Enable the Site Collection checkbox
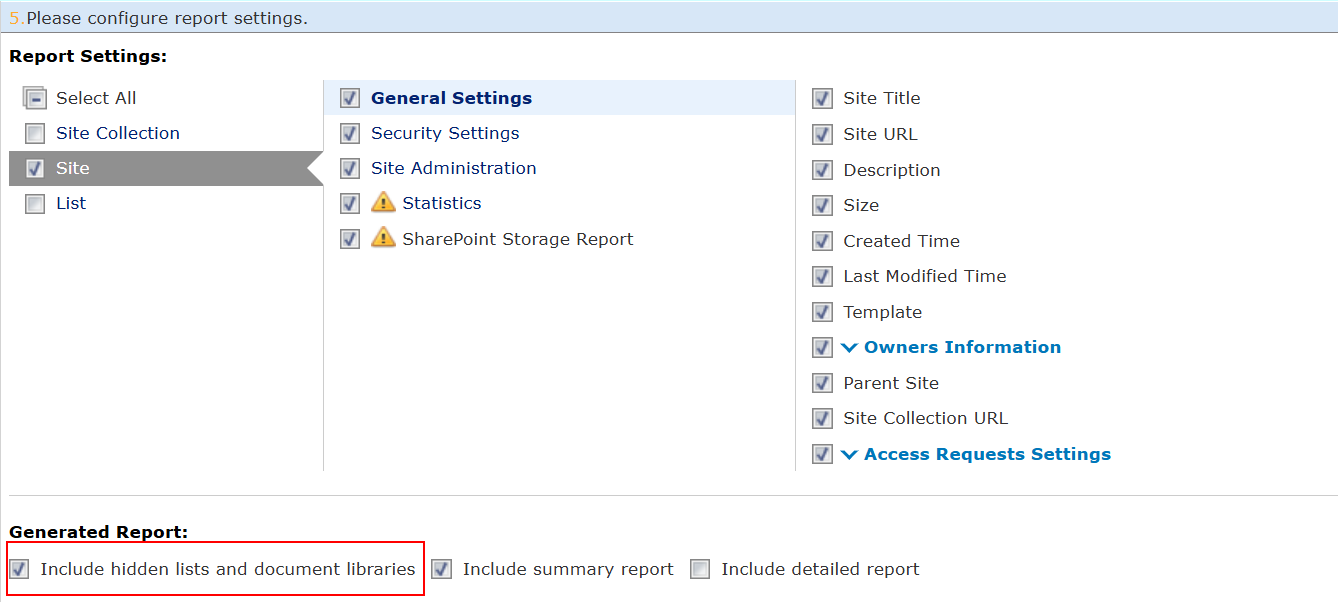 [x=35, y=132]
